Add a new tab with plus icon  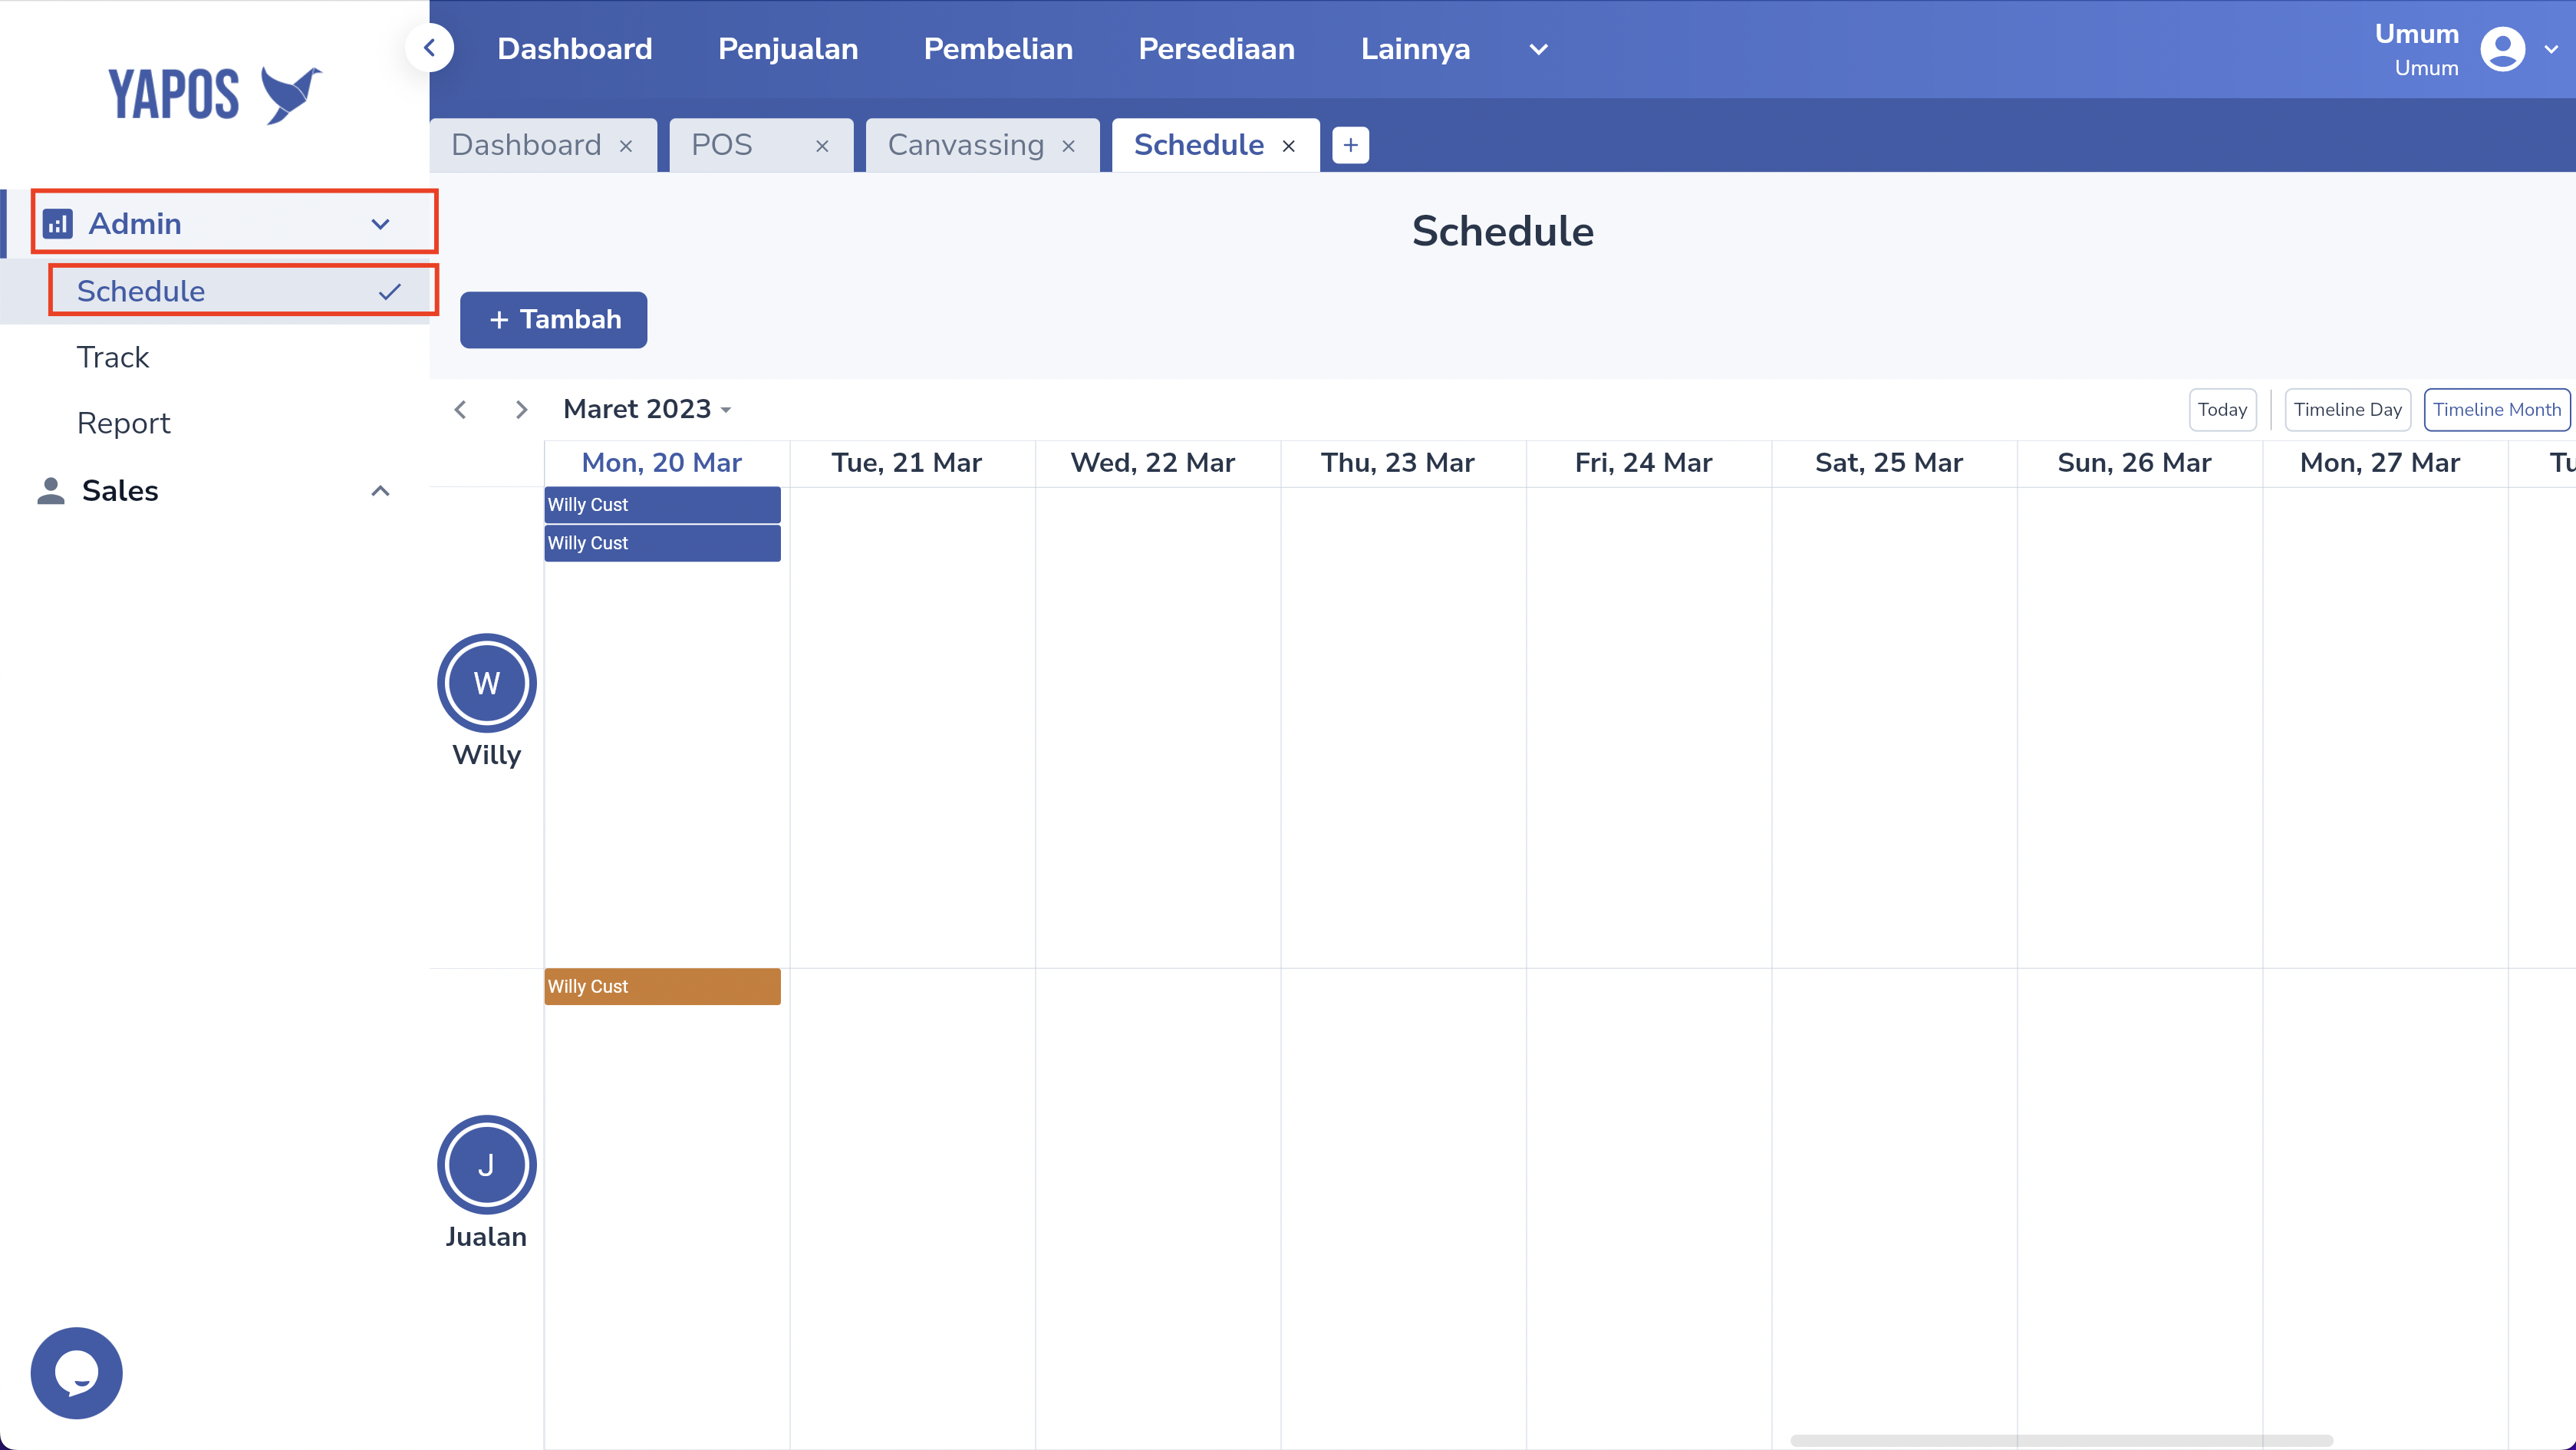point(1350,145)
